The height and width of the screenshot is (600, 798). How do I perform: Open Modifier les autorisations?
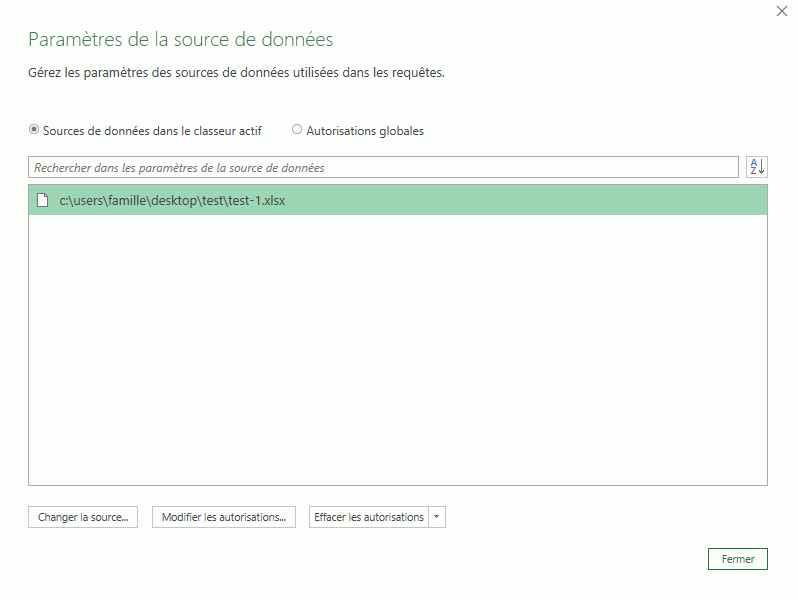click(x=223, y=517)
